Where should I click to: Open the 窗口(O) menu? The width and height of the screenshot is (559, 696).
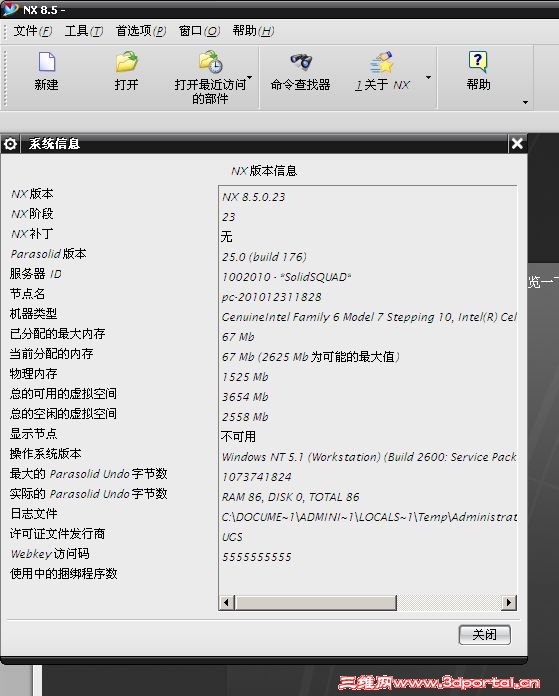point(199,31)
